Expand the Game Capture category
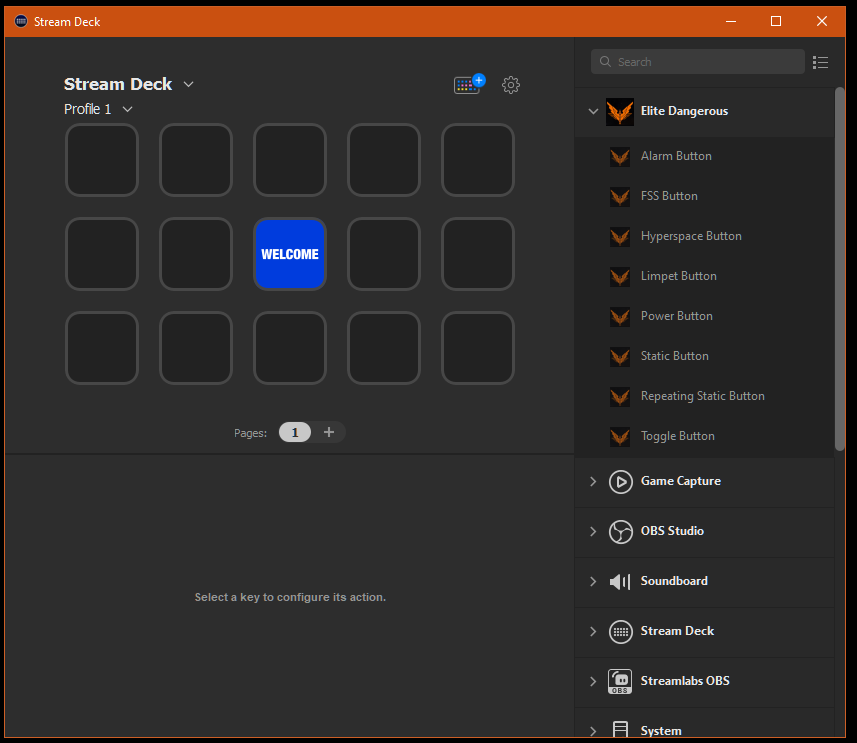 (x=593, y=481)
